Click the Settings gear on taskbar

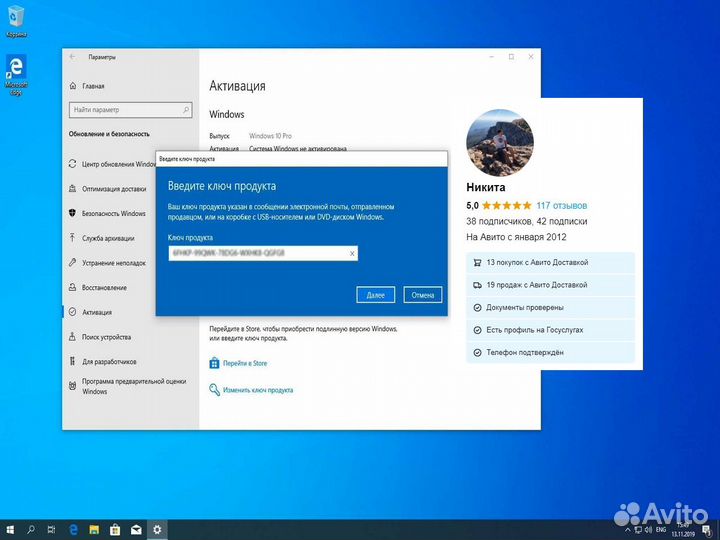(157, 530)
